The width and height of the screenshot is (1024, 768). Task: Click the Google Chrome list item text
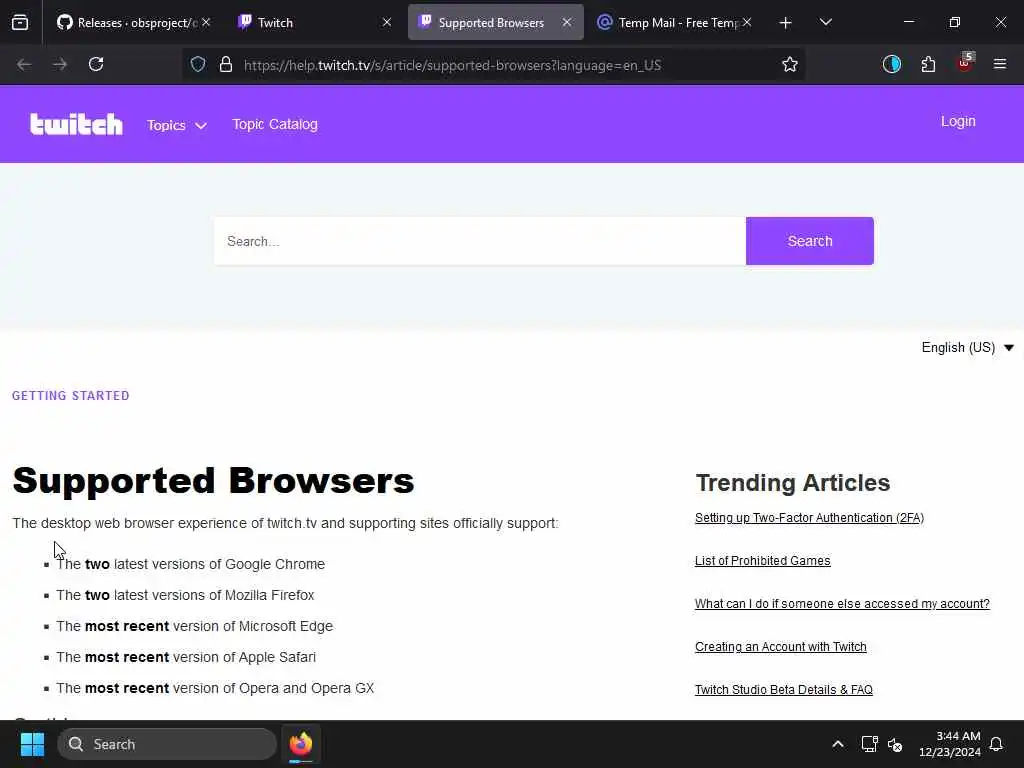191,564
